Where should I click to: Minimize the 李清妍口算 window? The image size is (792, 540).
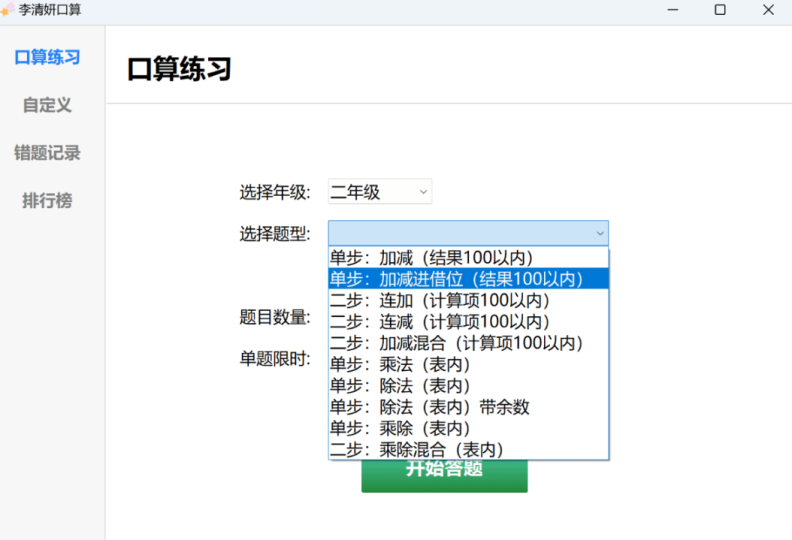click(x=673, y=10)
